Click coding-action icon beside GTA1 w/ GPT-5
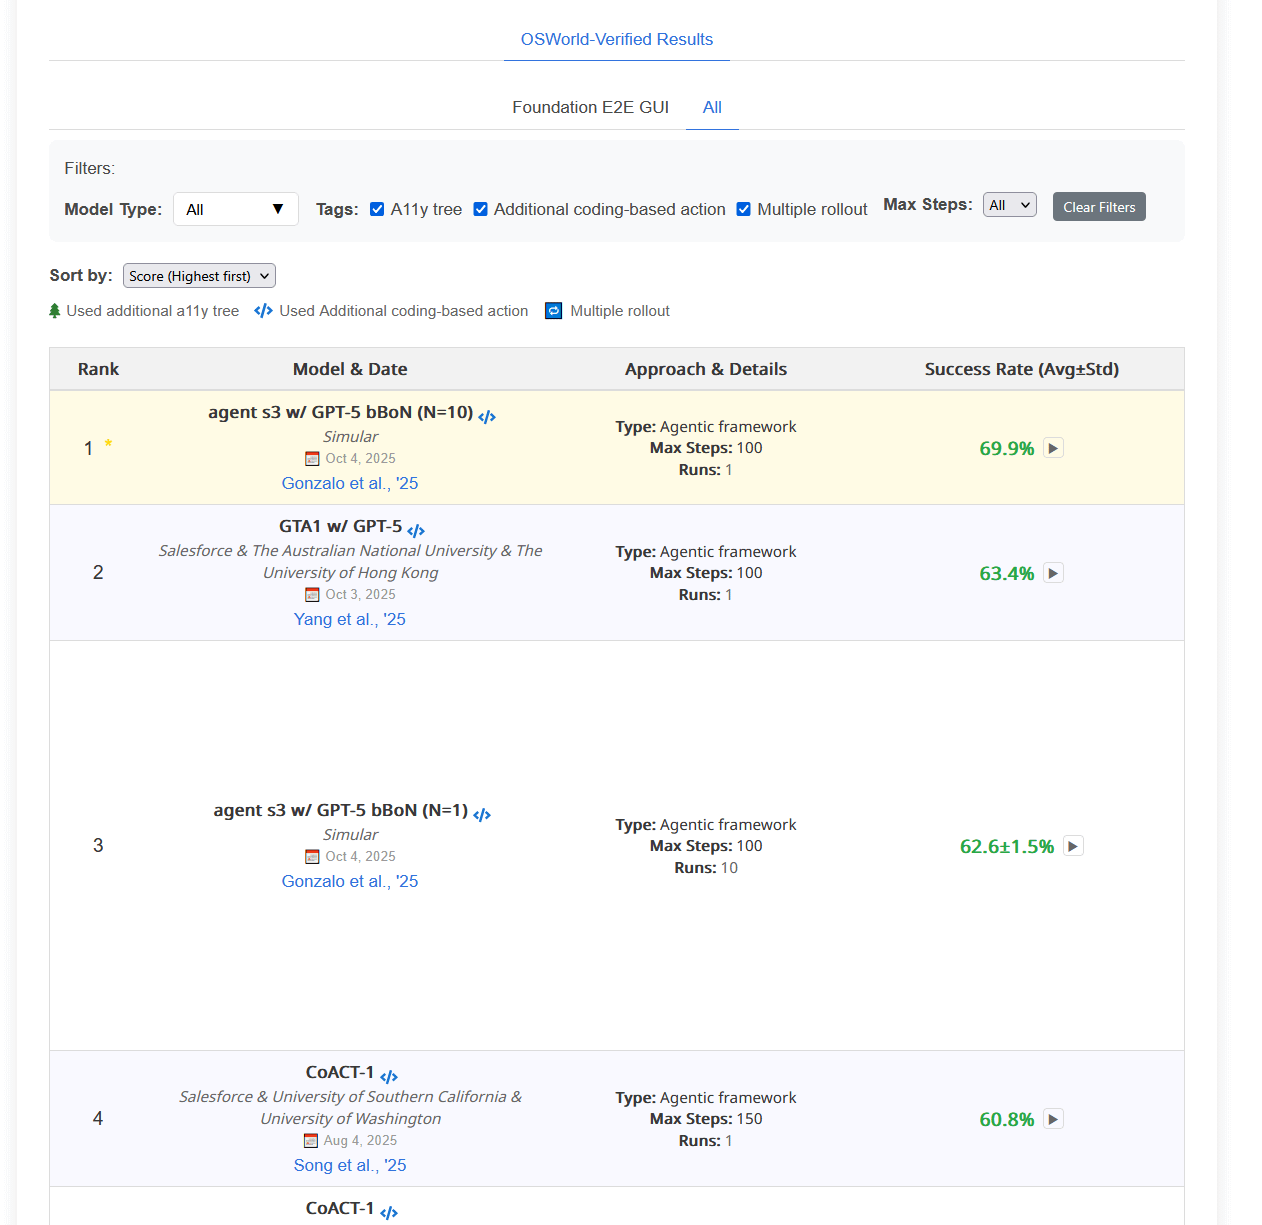The width and height of the screenshot is (1262, 1225). [416, 531]
